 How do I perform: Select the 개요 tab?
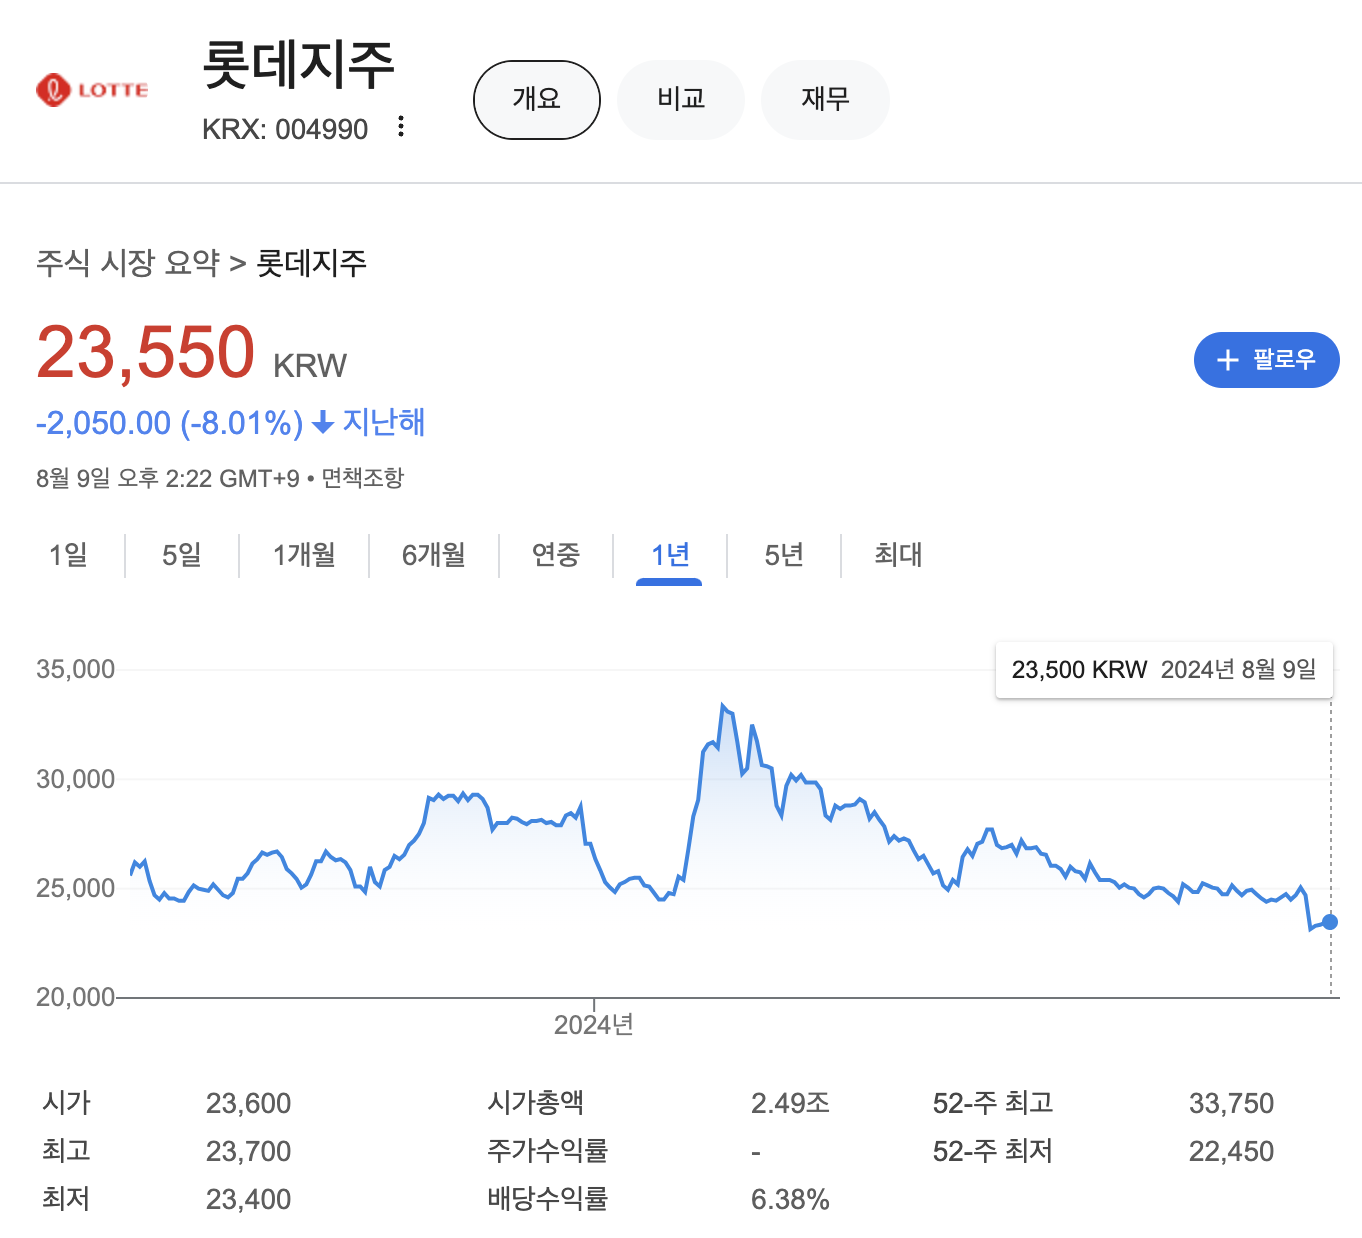click(x=536, y=99)
